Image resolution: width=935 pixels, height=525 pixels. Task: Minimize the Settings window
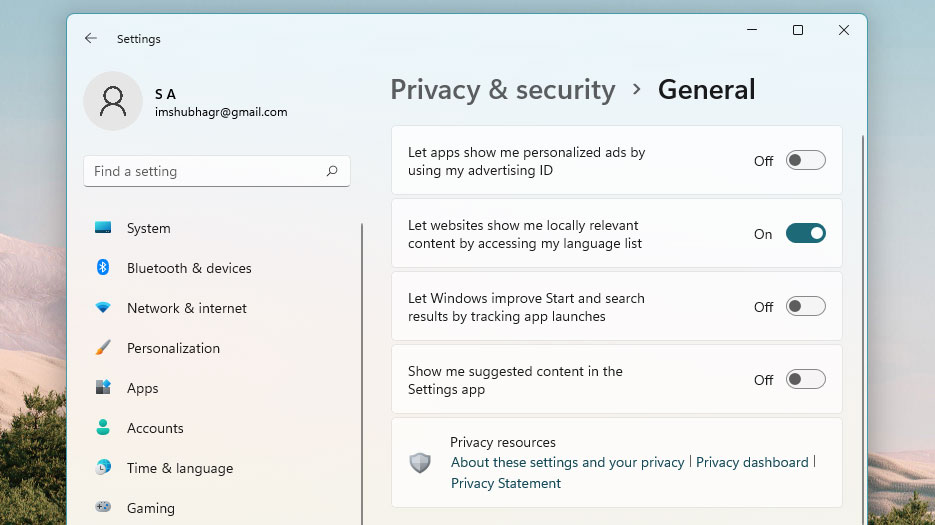752,30
